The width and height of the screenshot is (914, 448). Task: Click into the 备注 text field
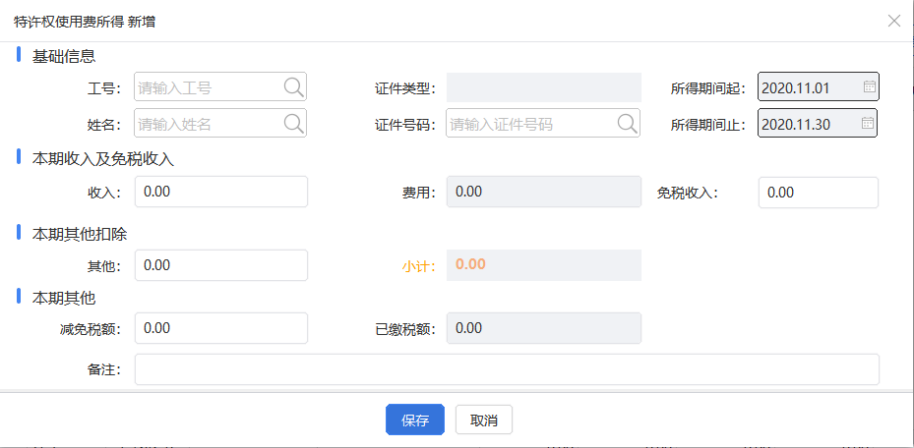point(507,369)
